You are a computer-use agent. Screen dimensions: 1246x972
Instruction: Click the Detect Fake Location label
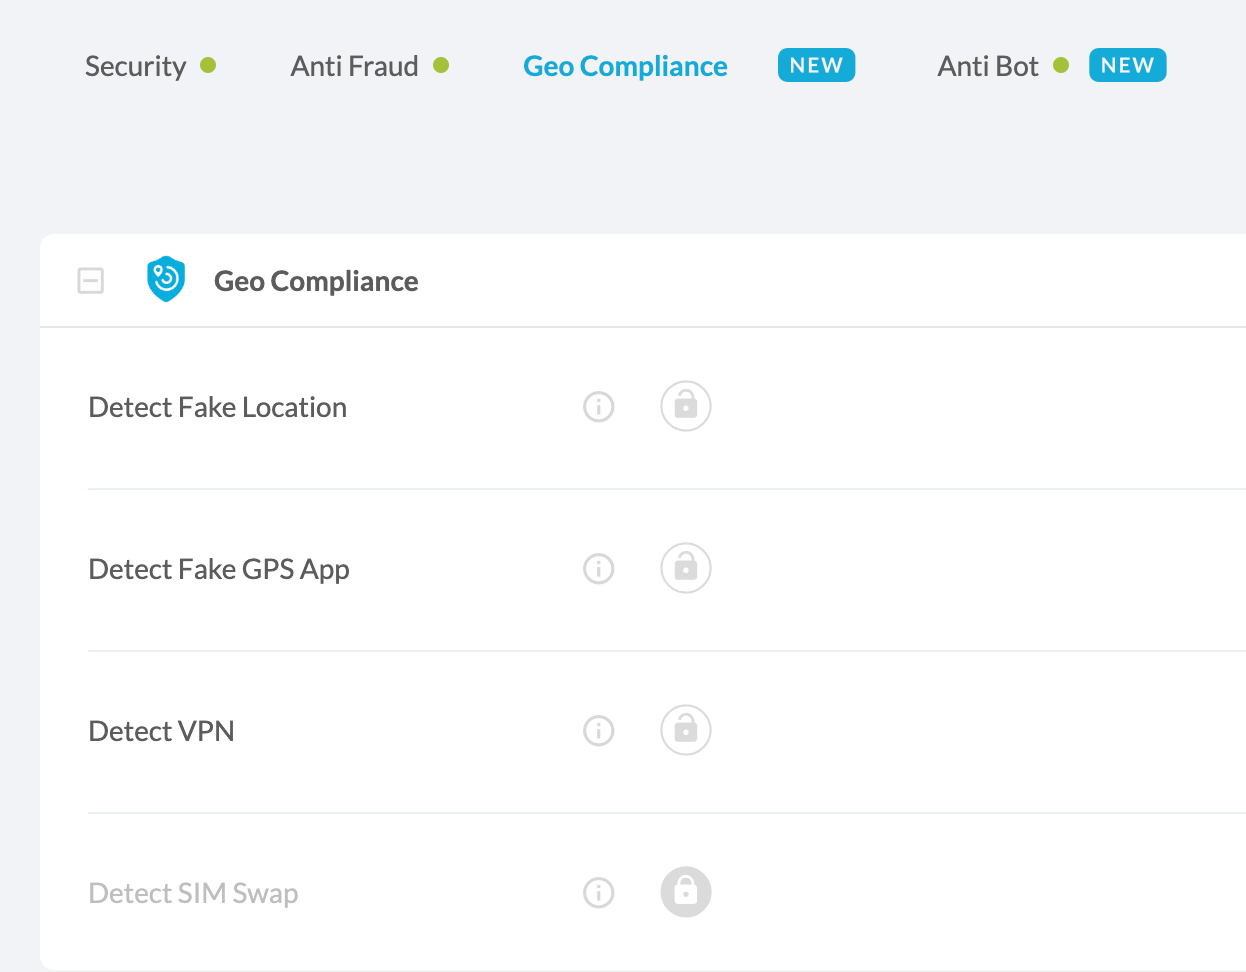tap(218, 407)
